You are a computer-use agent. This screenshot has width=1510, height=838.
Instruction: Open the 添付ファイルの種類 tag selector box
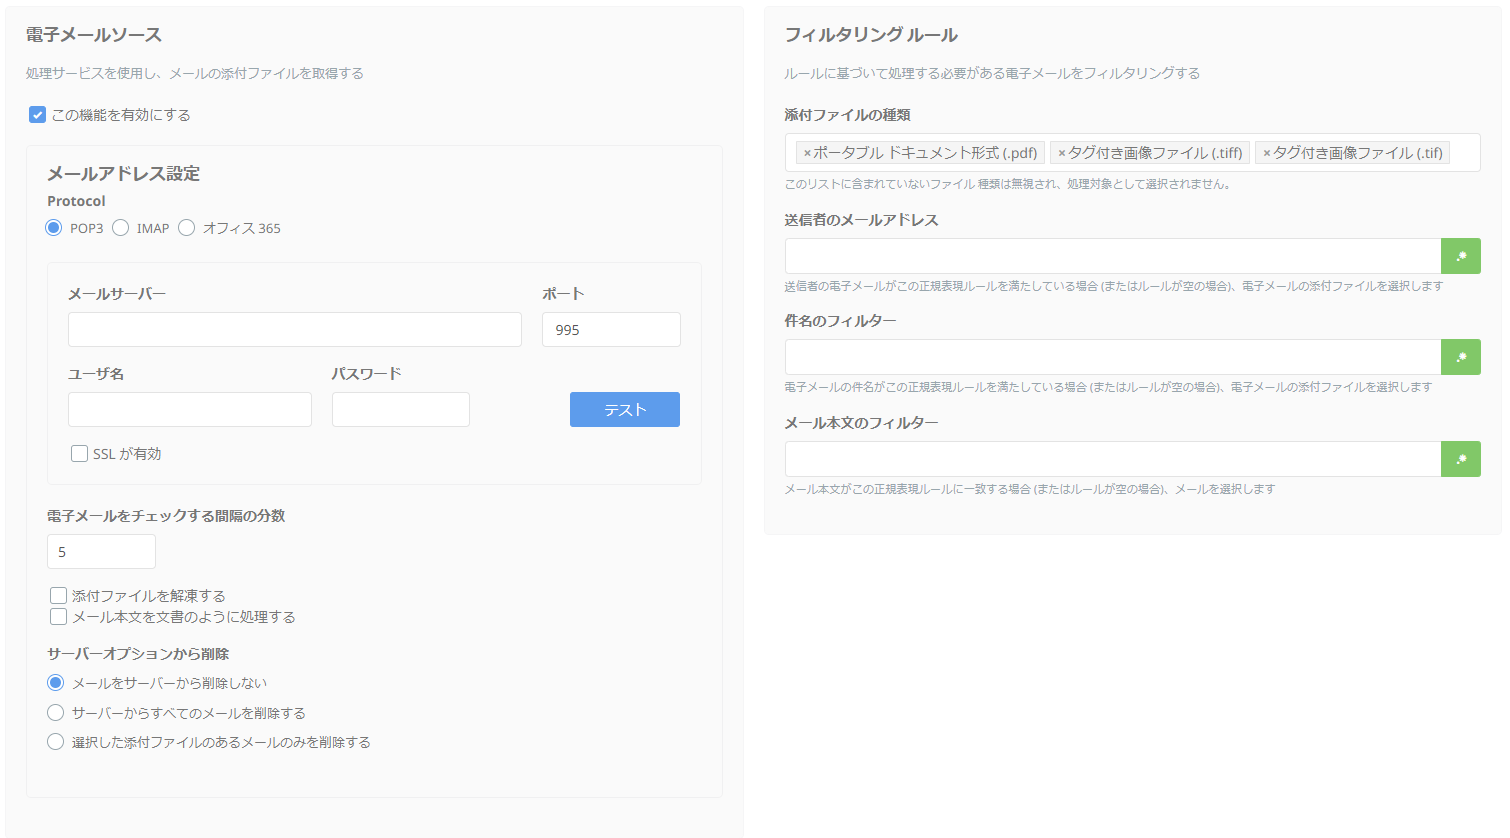(x=1464, y=153)
